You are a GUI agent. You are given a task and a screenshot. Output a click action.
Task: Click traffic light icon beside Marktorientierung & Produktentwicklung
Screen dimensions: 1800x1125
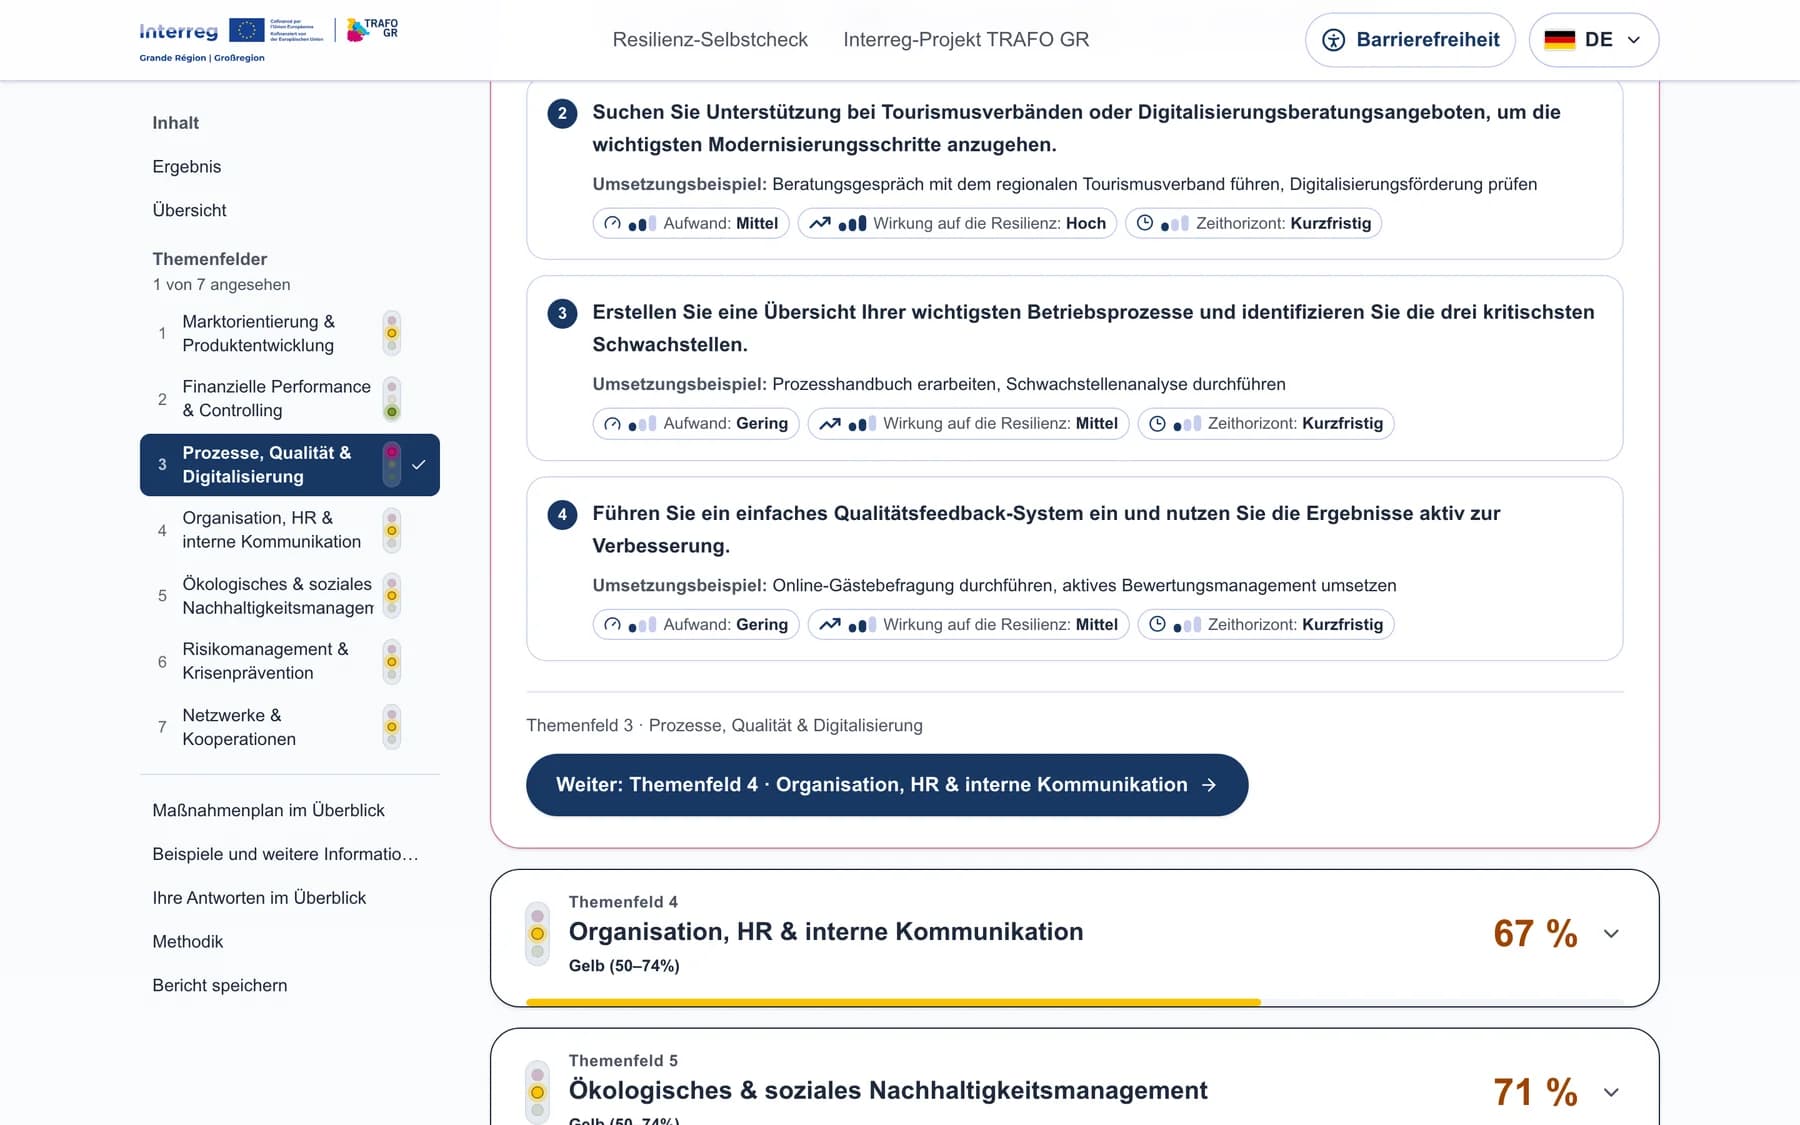pyautogui.click(x=392, y=333)
